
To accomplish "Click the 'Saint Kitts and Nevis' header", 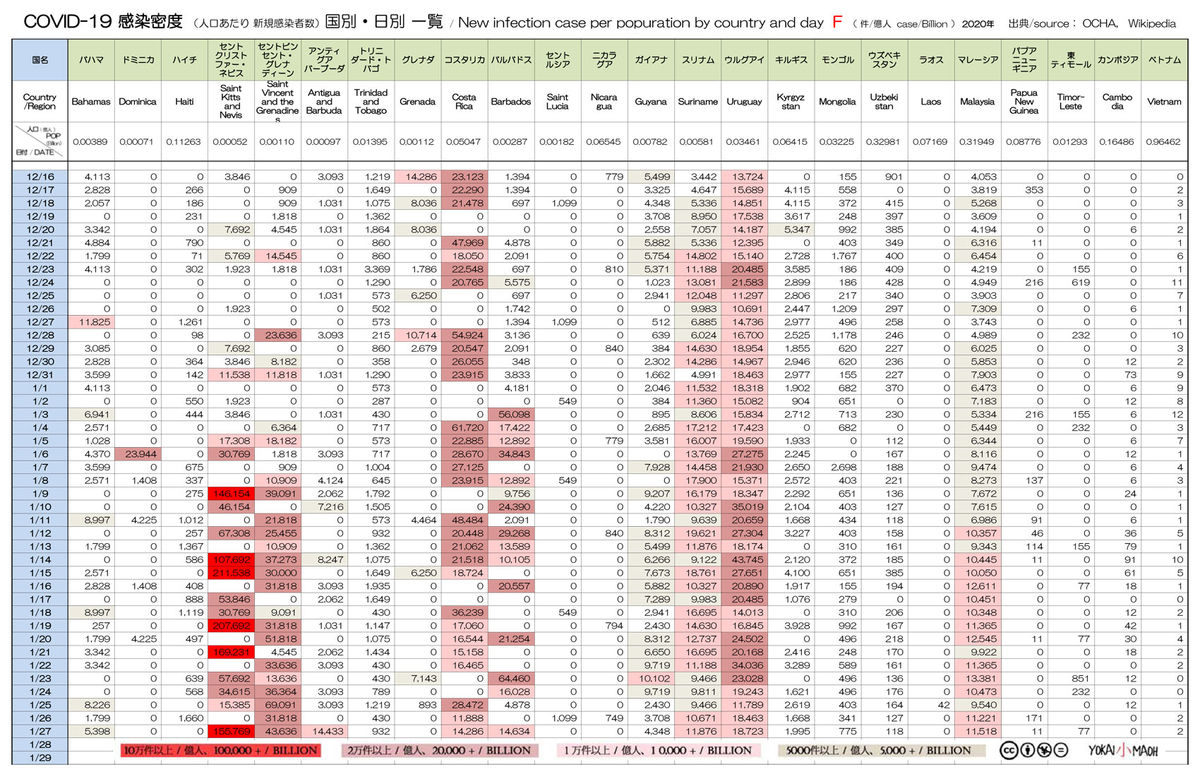I will 230,102.
